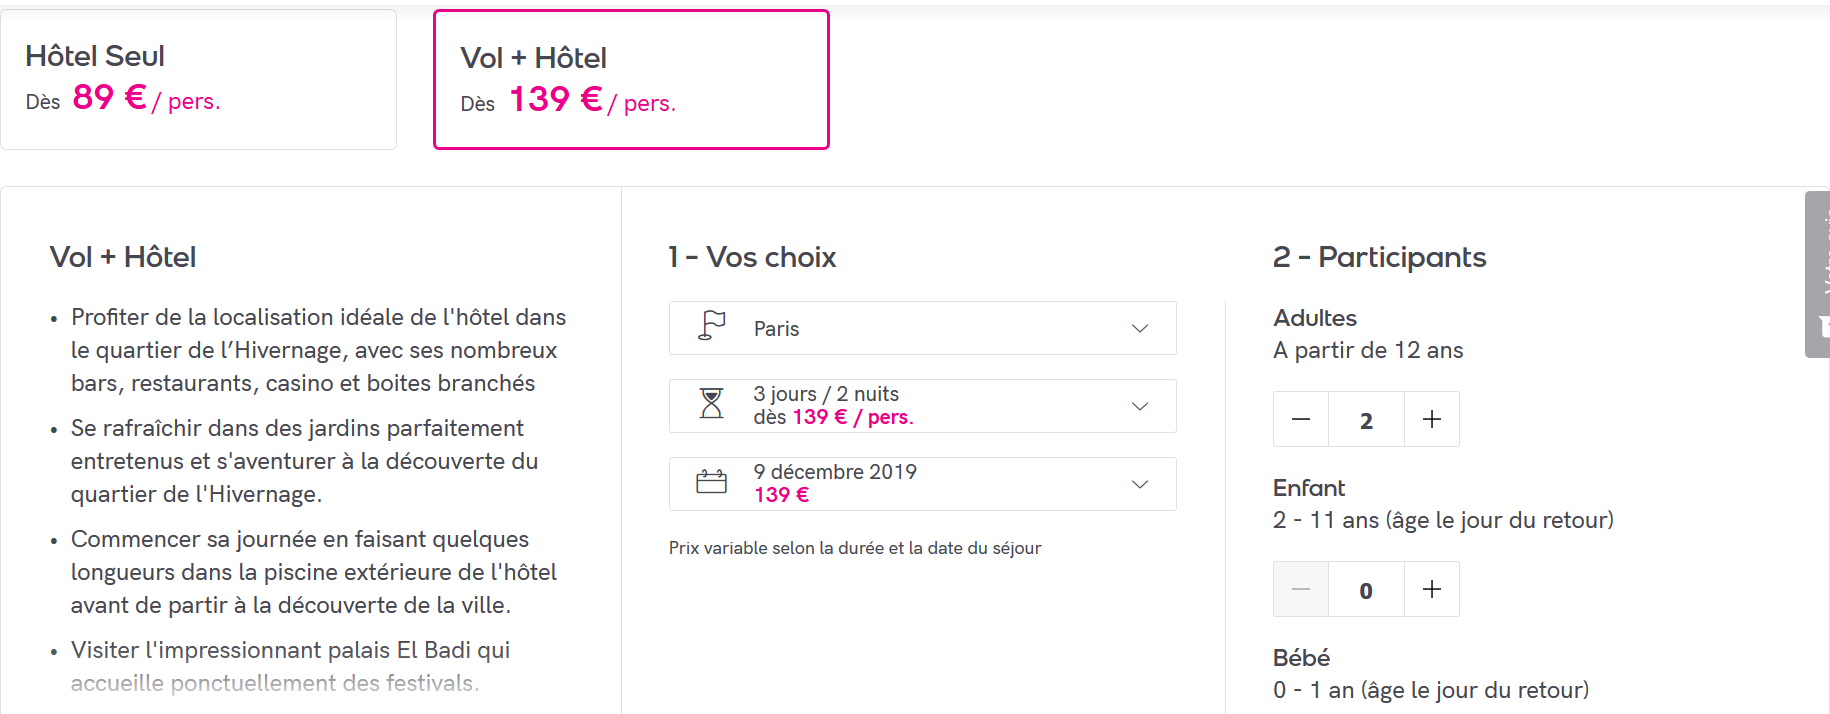Click the chevron on the duration selector
The width and height of the screenshot is (1830, 714).
(x=1139, y=406)
